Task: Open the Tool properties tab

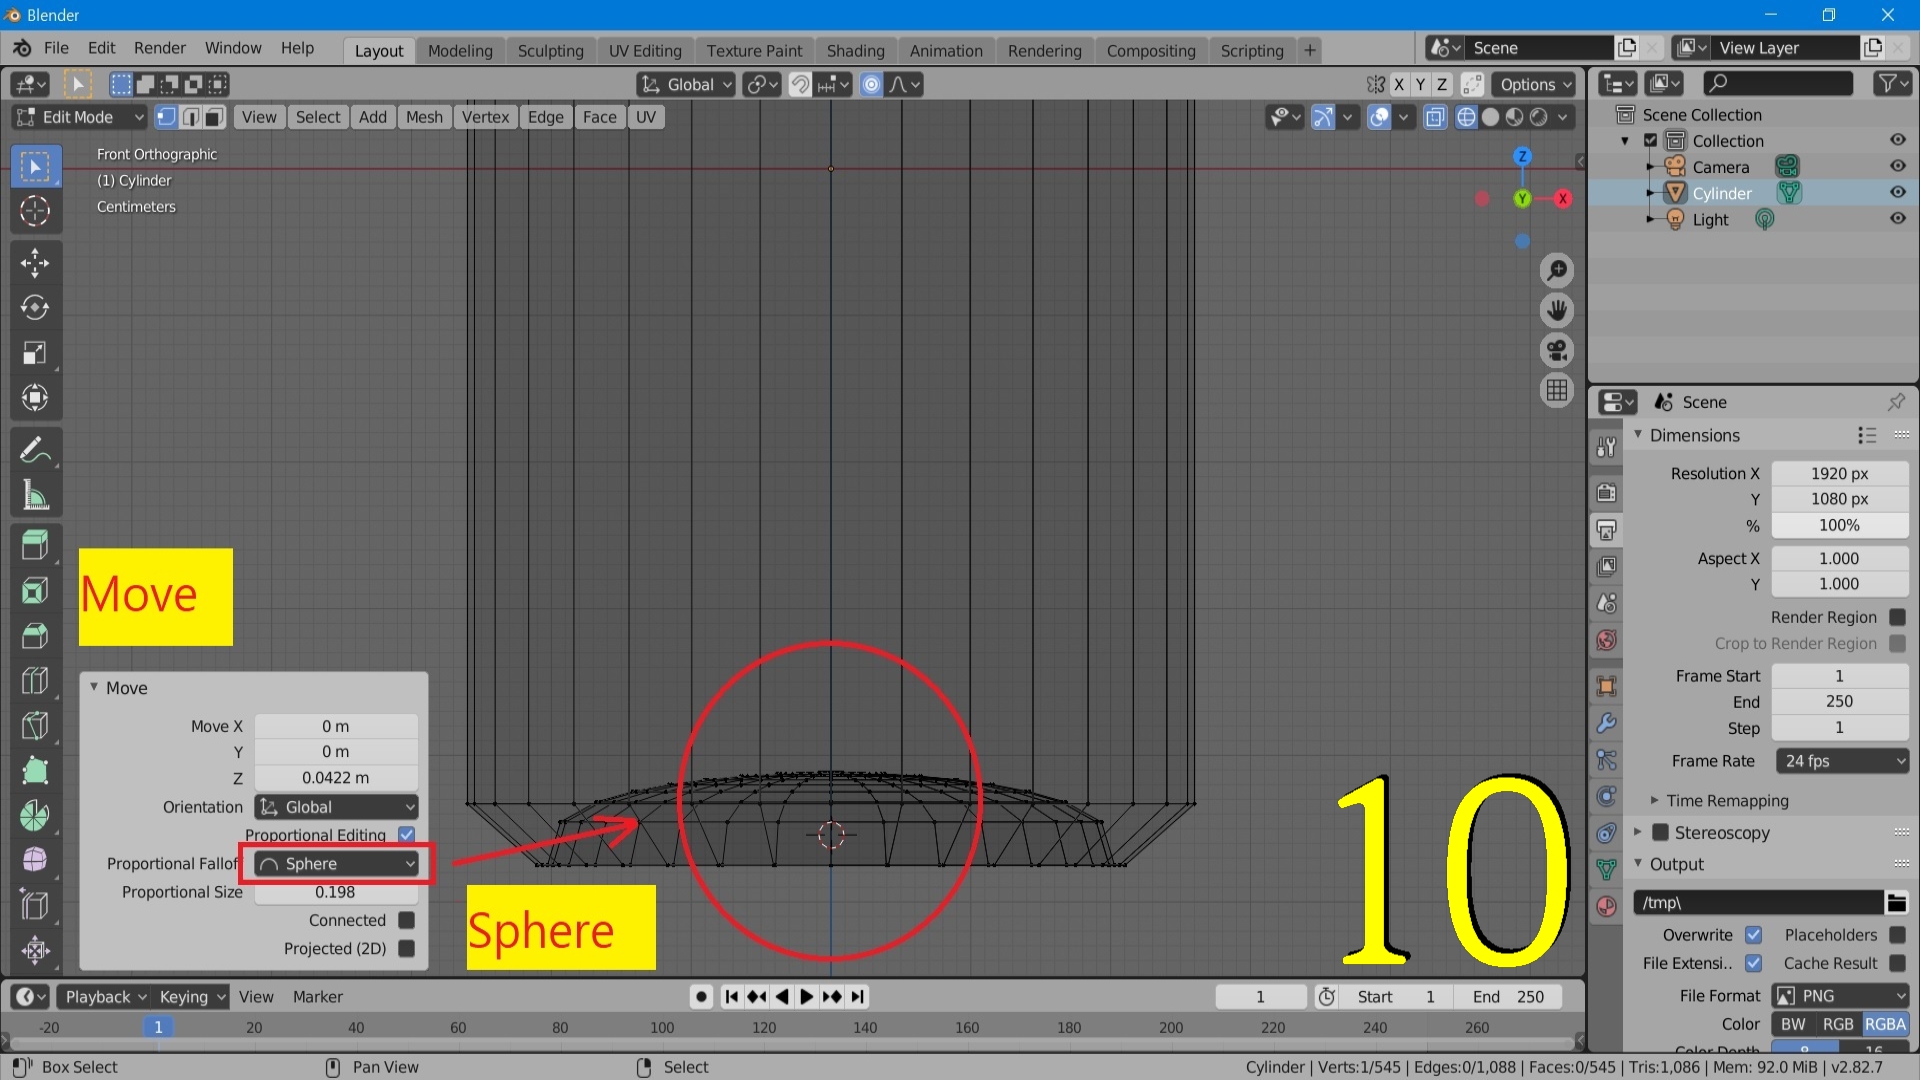Action: (1607, 447)
